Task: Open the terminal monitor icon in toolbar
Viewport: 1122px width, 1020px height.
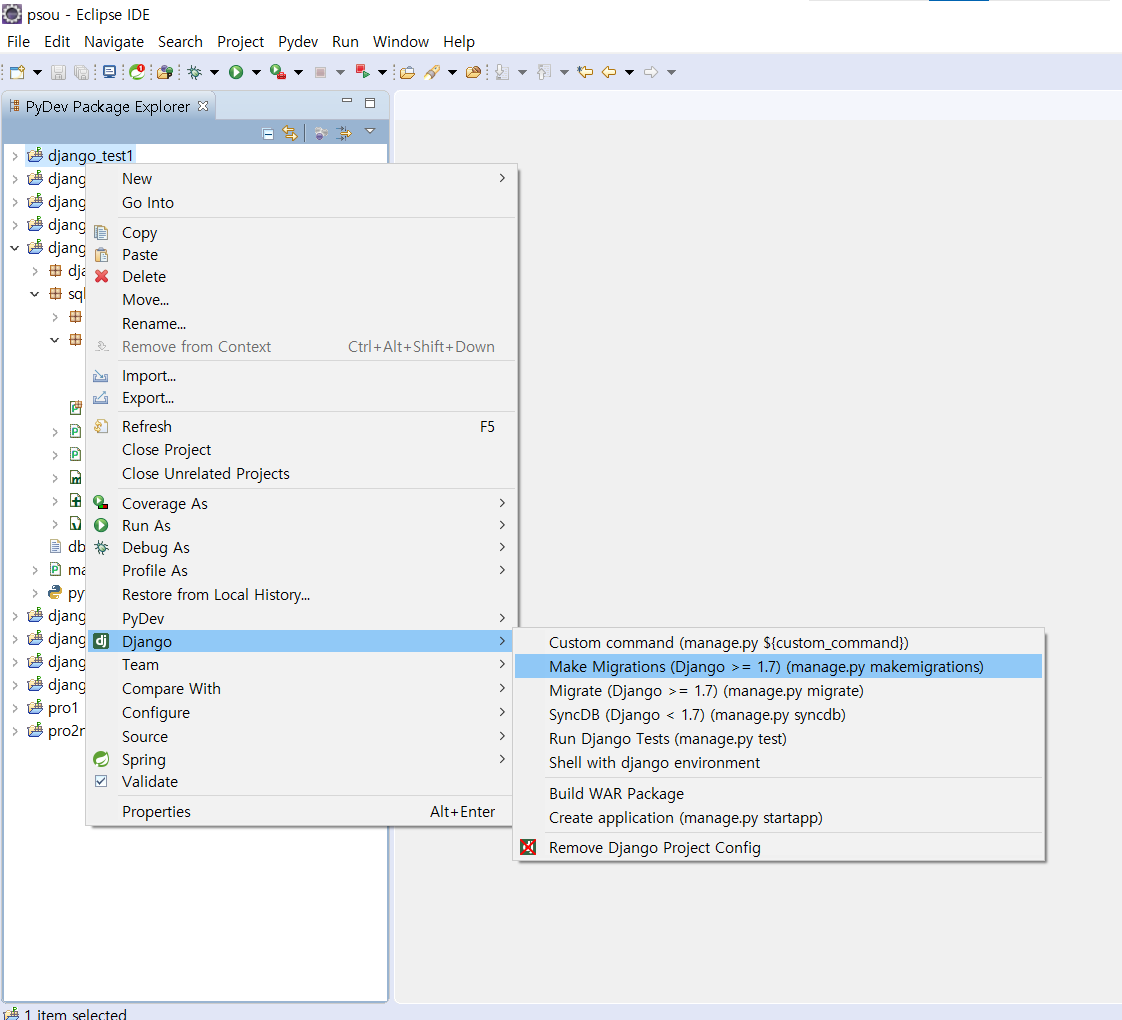Action: (109, 72)
